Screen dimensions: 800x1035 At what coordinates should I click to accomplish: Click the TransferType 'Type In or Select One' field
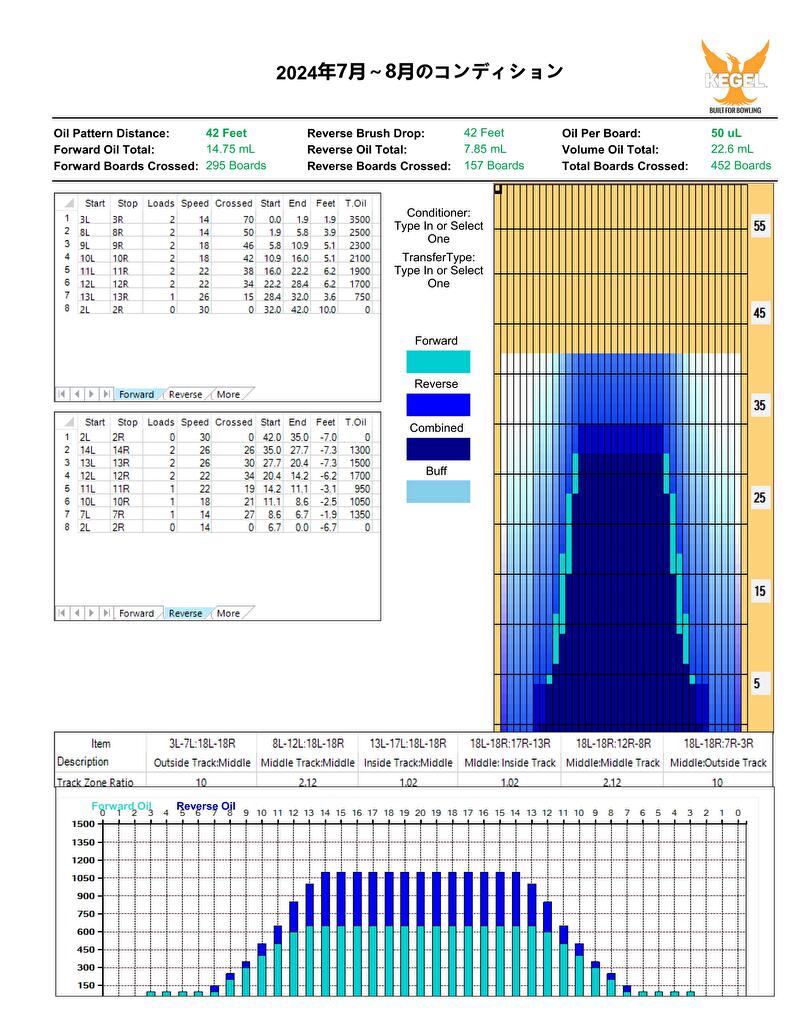click(439, 277)
